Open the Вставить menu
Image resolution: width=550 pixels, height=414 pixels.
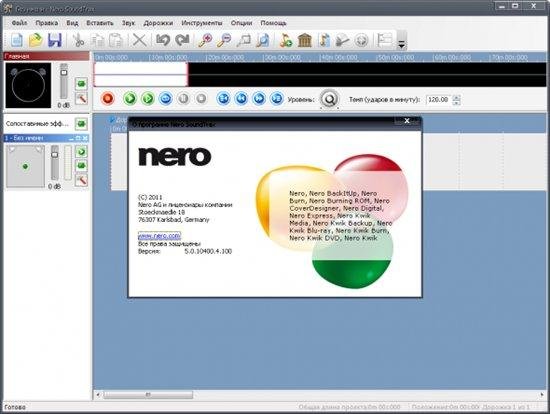point(100,23)
